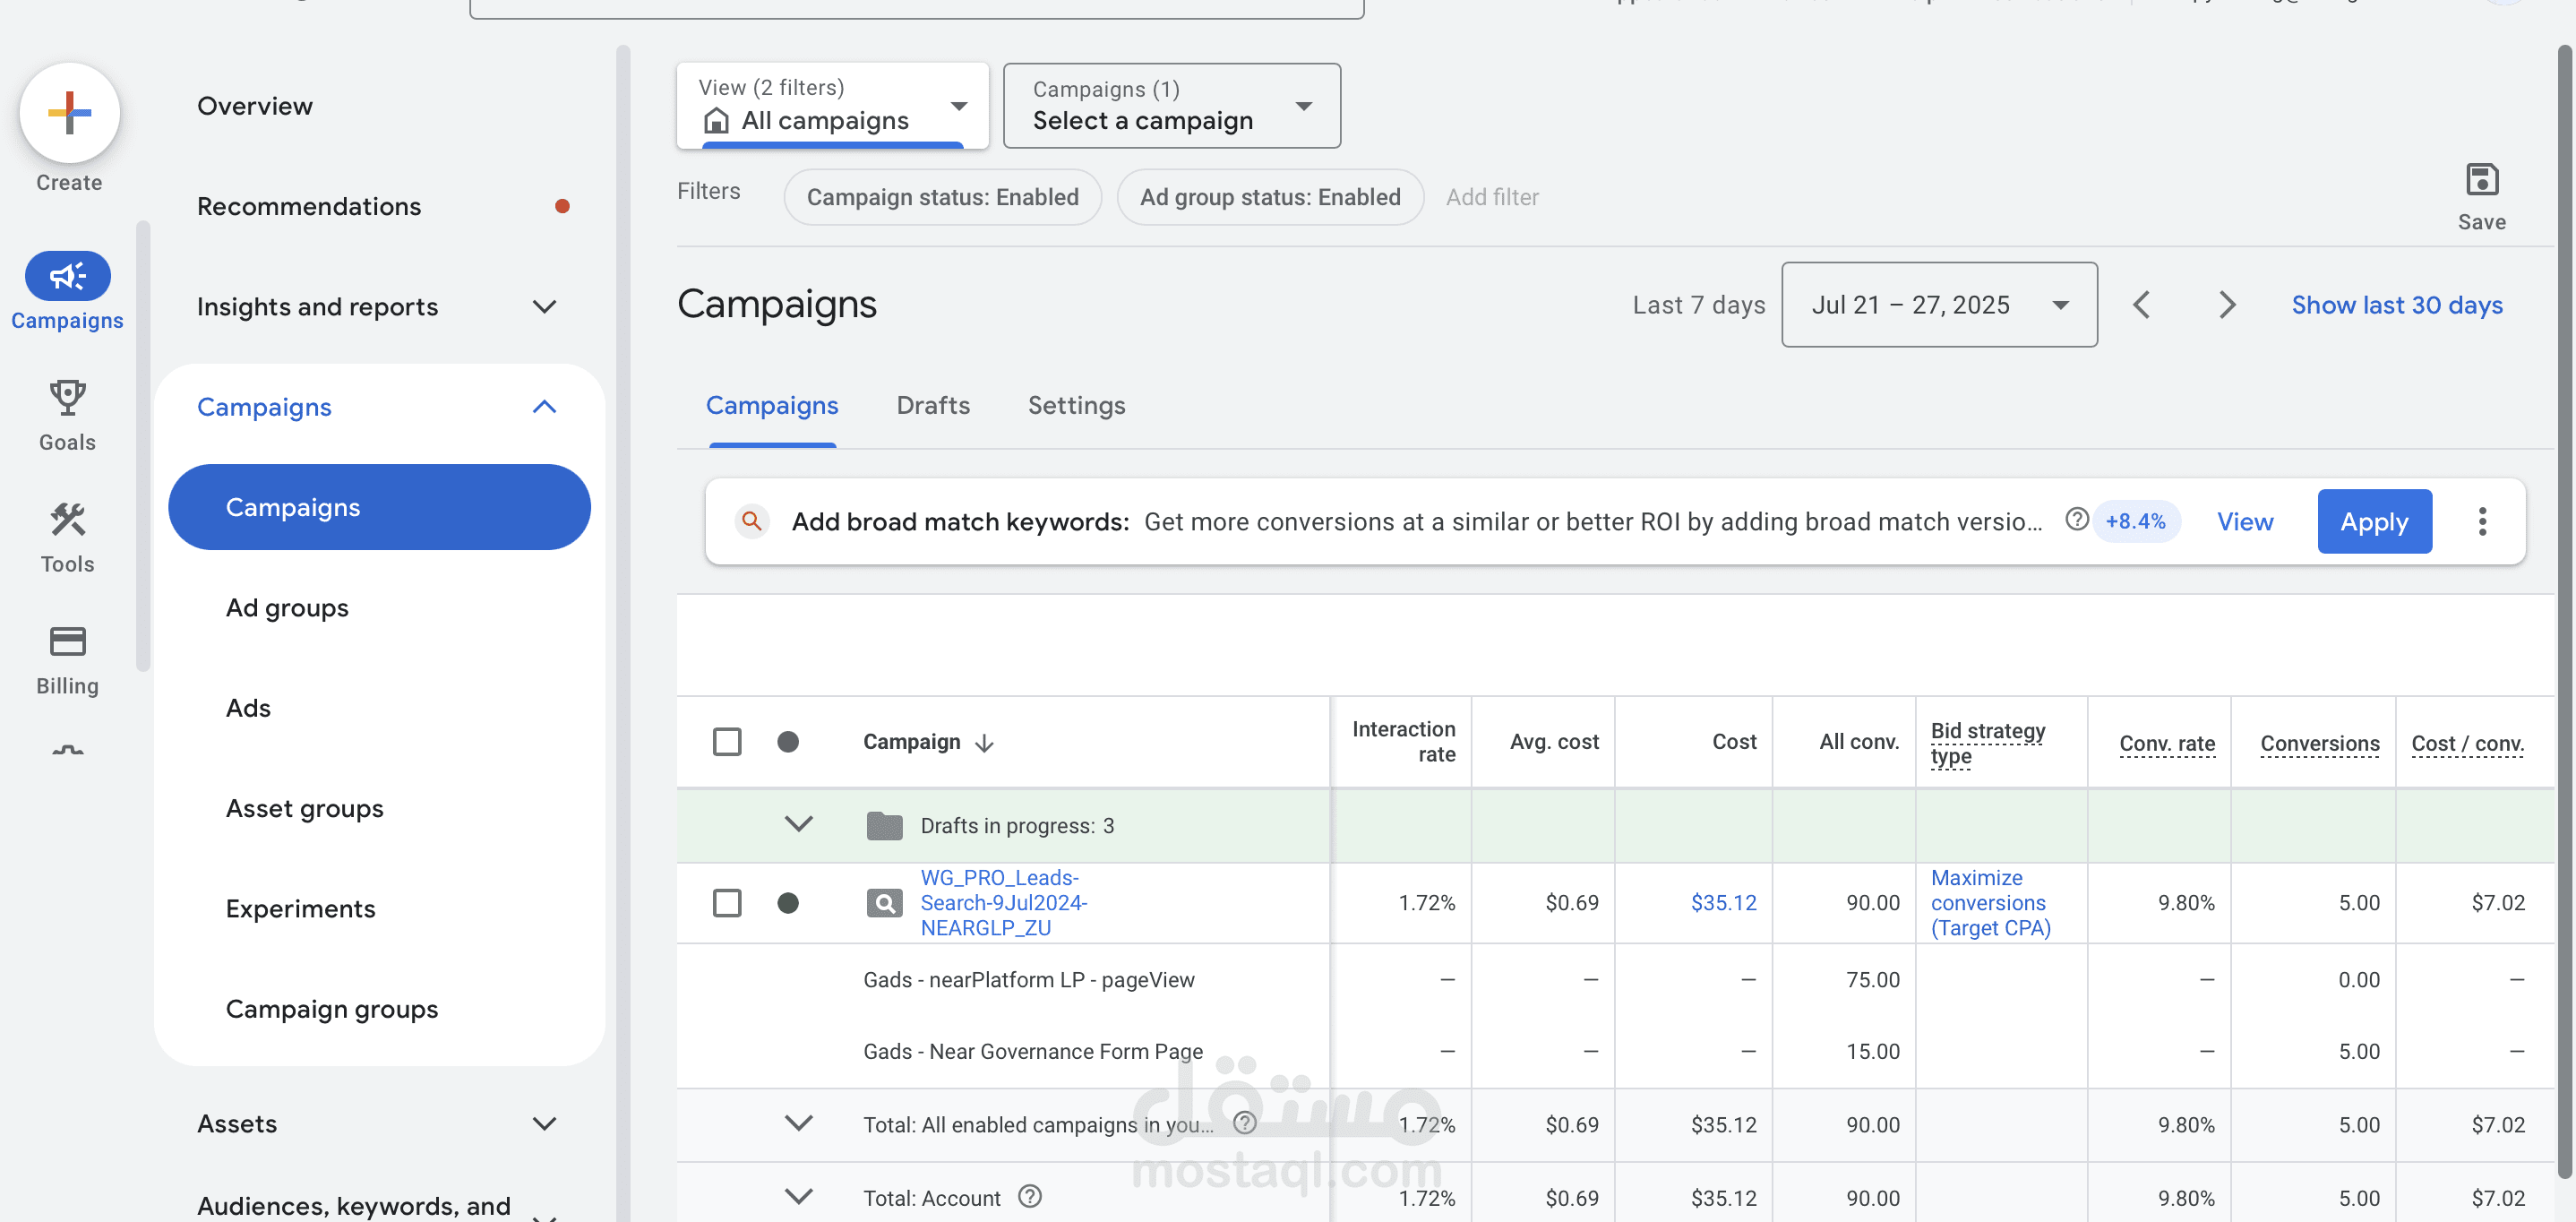
Task: Toggle the select-all campaigns checkbox
Action: pos(727,742)
